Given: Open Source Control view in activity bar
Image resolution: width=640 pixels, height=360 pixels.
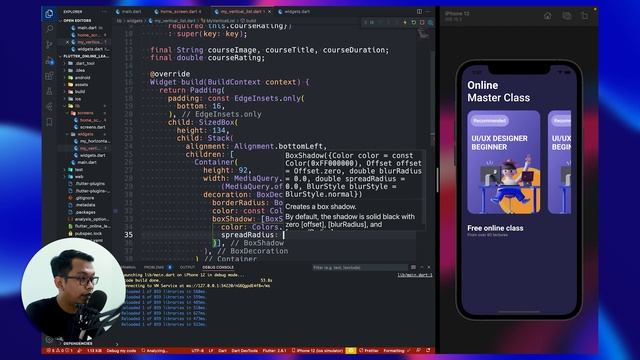Looking at the screenshot, I should pos(49,44).
